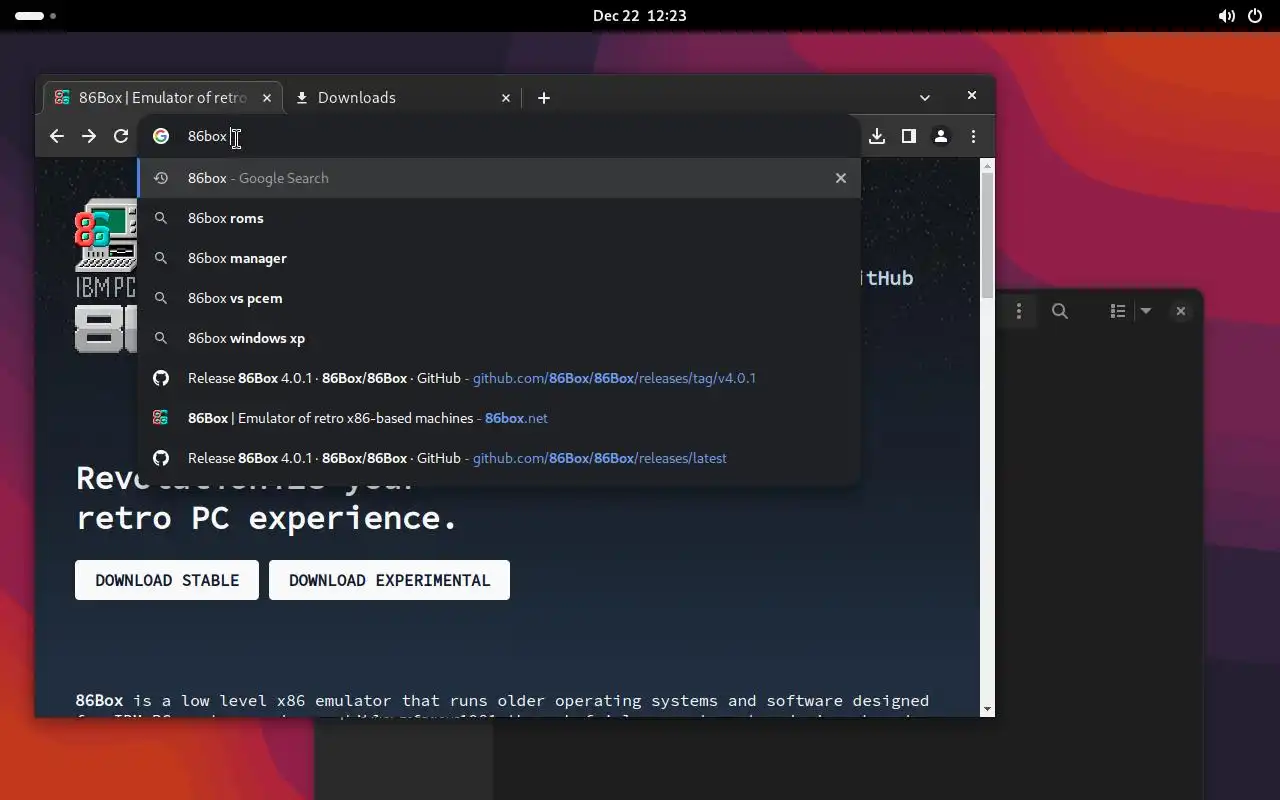The width and height of the screenshot is (1280, 800).
Task: Open the Chrome downloads icon in toolbar
Action: (877, 136)
